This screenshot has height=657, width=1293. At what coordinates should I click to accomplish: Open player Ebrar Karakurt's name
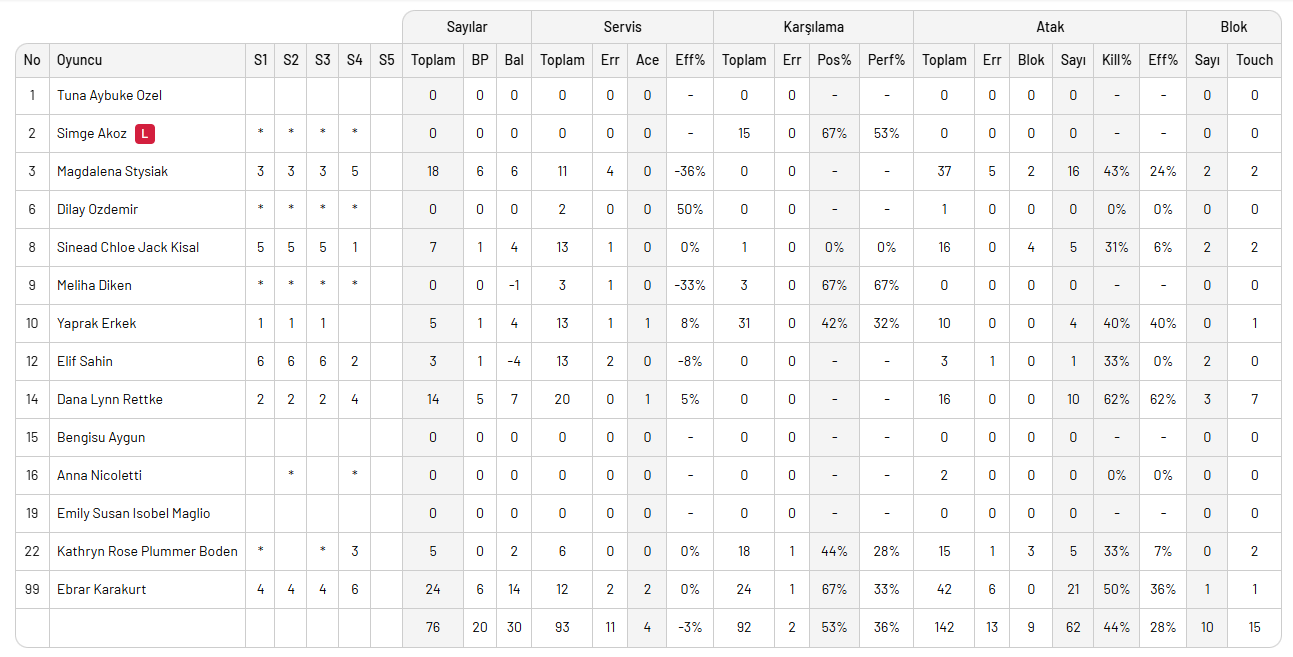tap(101, 589)
